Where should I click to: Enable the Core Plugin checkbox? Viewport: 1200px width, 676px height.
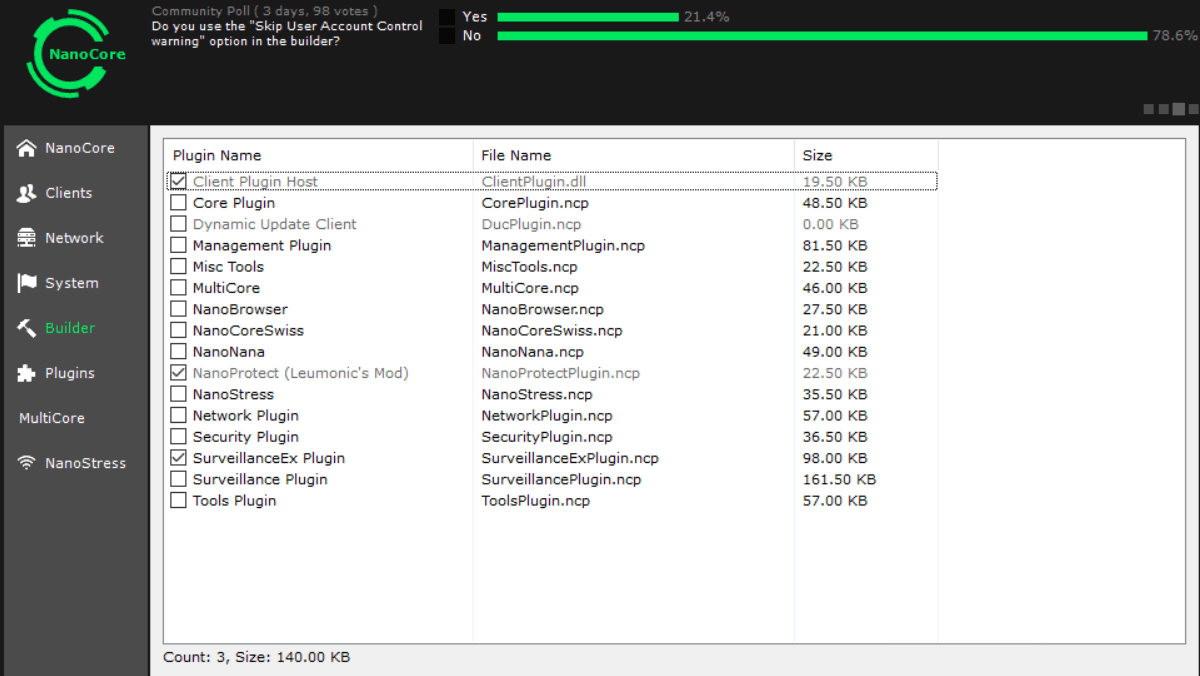click(x=178, y=202)
